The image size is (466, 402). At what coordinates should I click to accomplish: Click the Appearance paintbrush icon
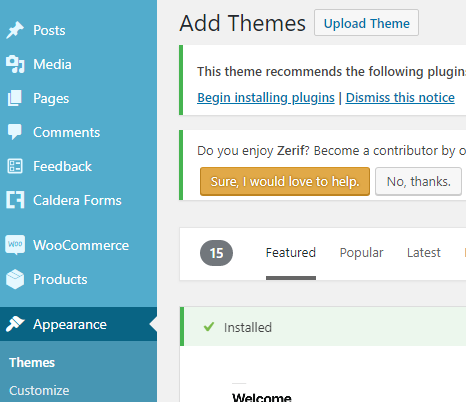tap(15, 324)
